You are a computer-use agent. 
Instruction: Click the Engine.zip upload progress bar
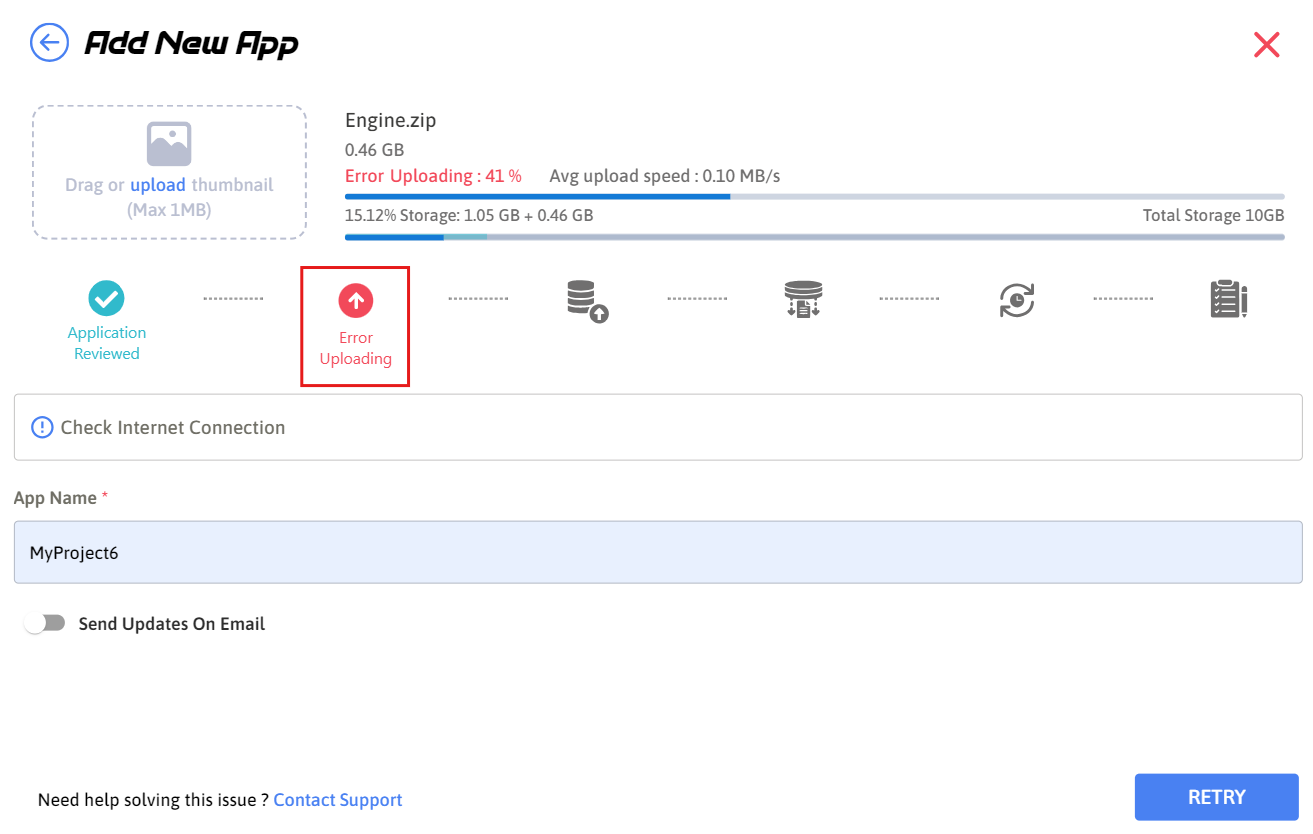(x=814, y=196)
